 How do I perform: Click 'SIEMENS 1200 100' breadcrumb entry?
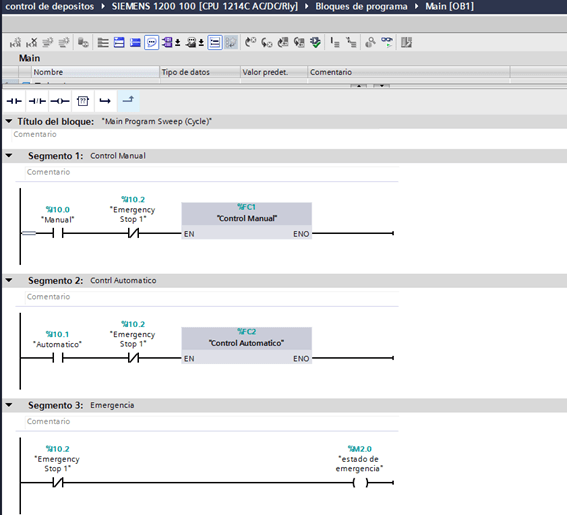tap(204, 6)
